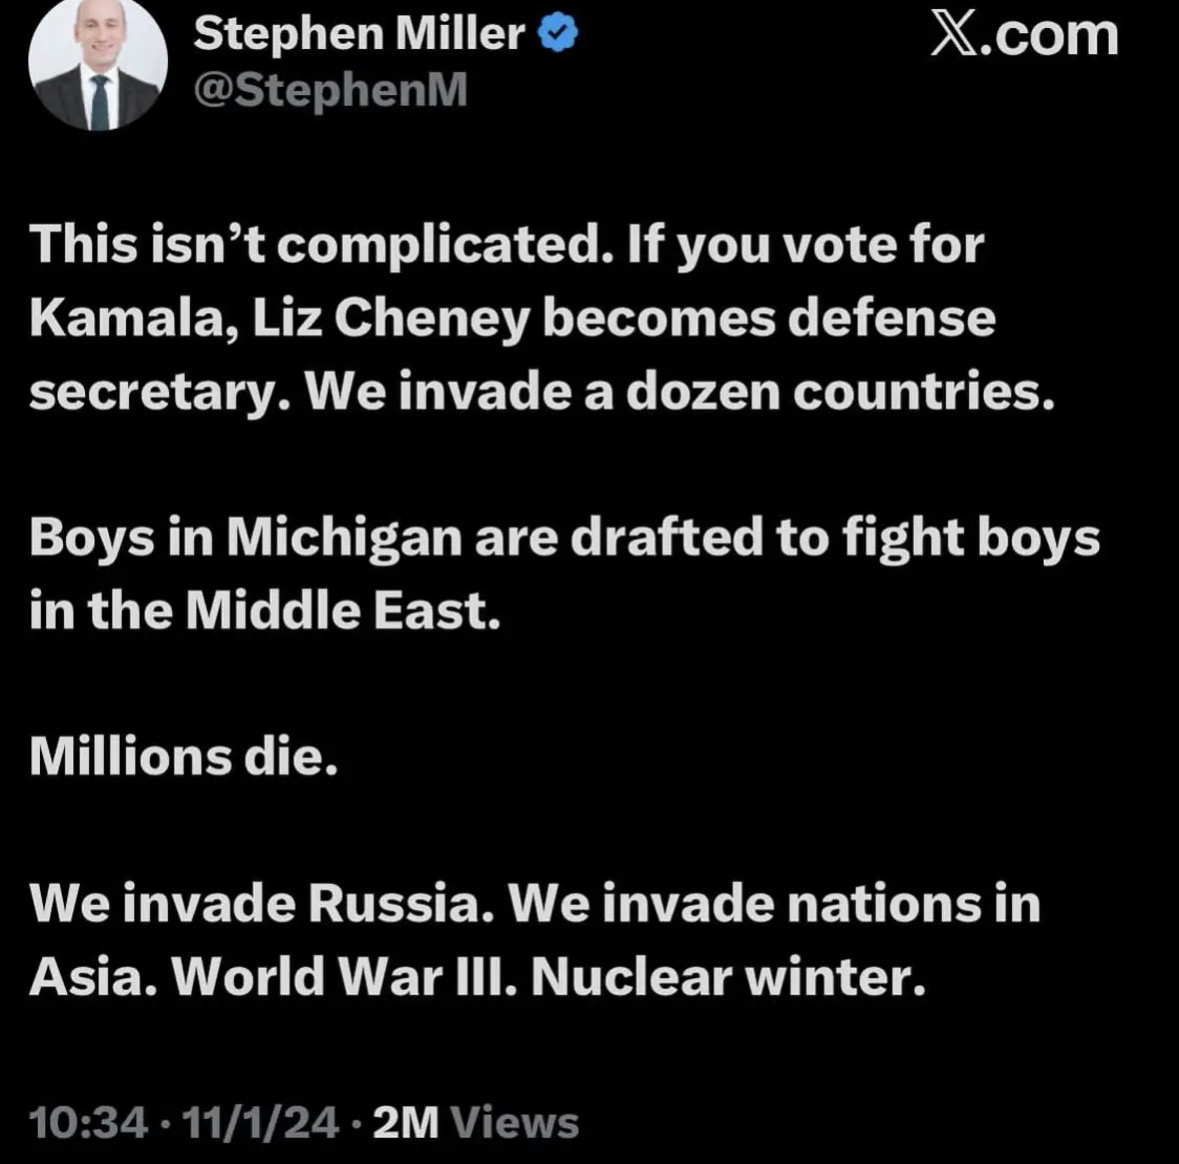Click the X.com watermark logo
This screenshot has height=1164, width=1179.
pos(1023,35)
